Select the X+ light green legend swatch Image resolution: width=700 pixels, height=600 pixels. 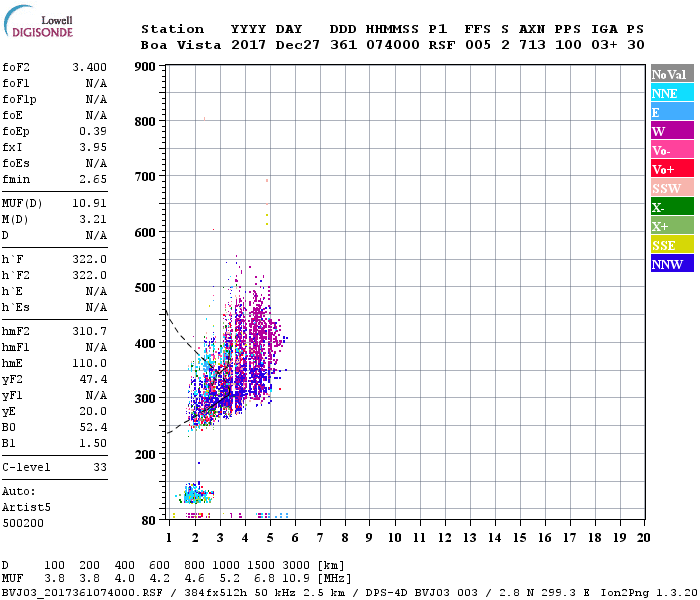(672, 226)
